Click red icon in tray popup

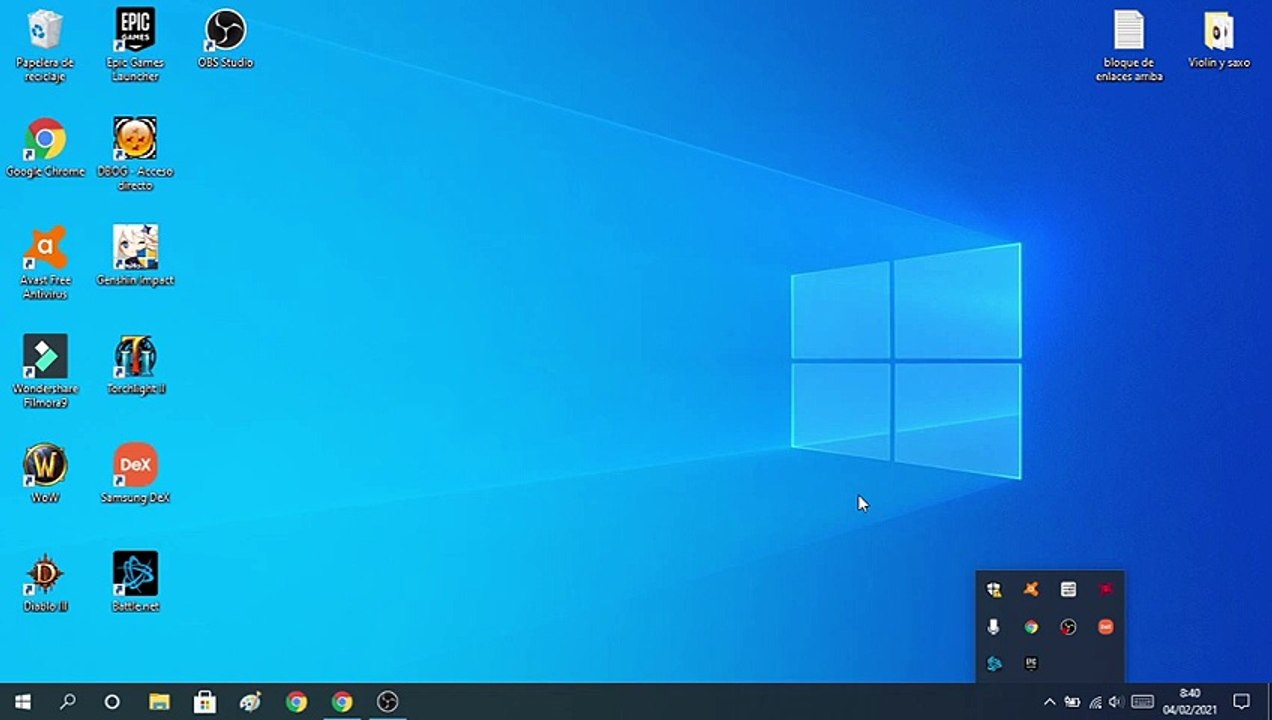pos(1105,590)
